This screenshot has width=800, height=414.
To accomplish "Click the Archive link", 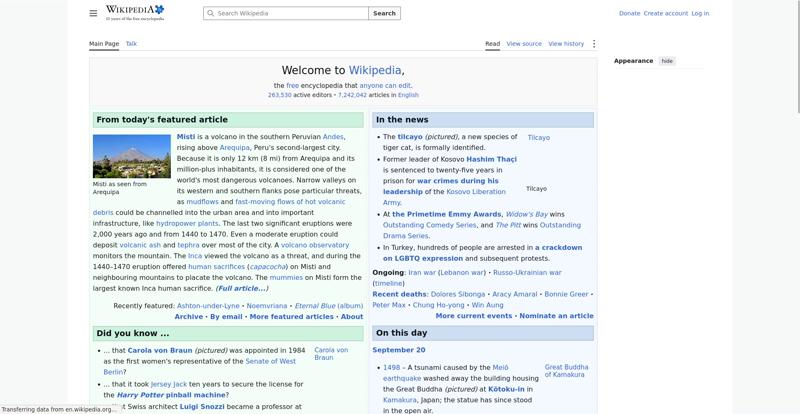I will click(188, 316).
